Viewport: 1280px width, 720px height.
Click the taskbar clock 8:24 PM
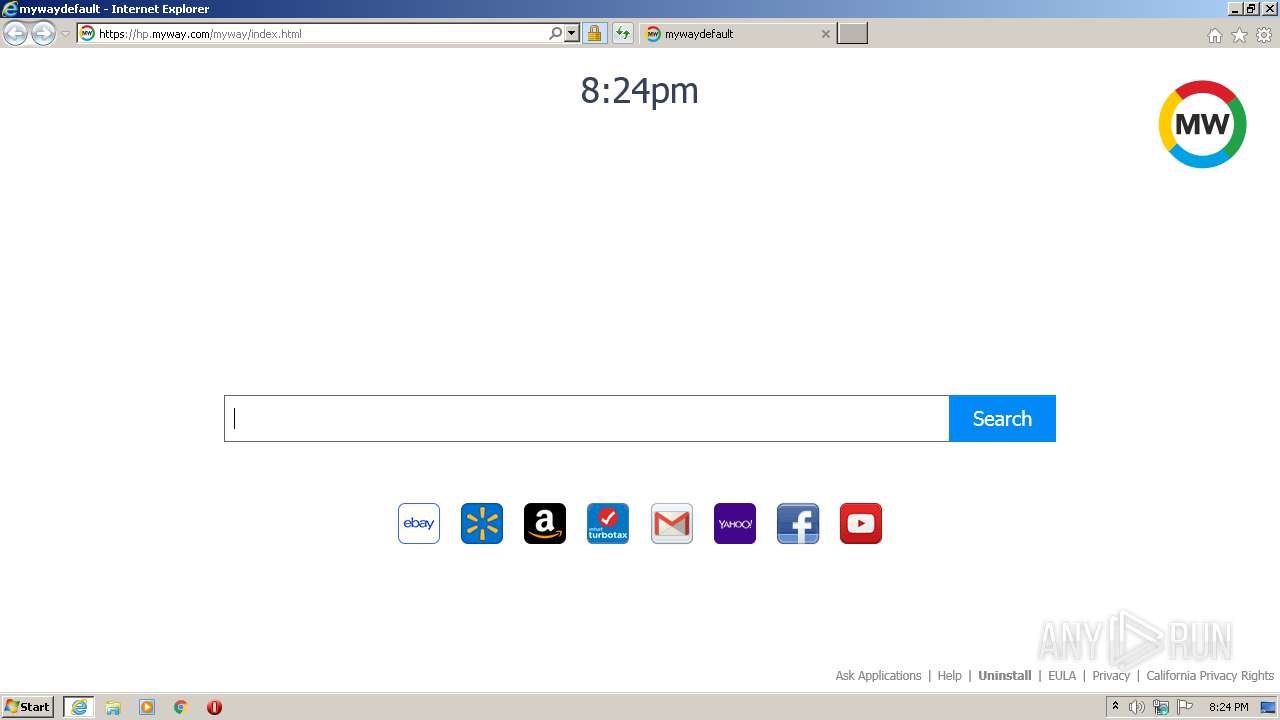pos(1228,707)
